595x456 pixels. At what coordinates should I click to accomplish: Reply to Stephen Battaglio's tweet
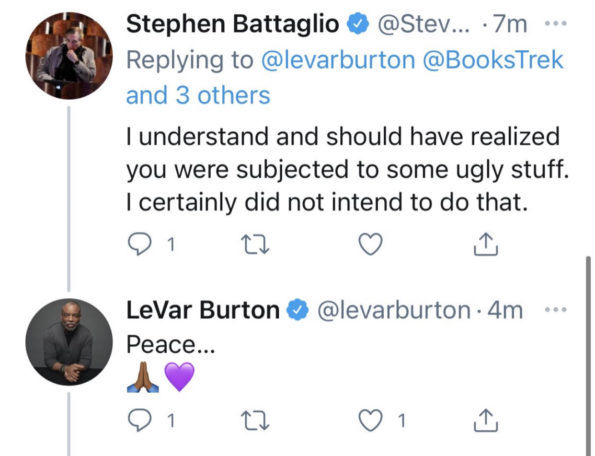(139, 244)
